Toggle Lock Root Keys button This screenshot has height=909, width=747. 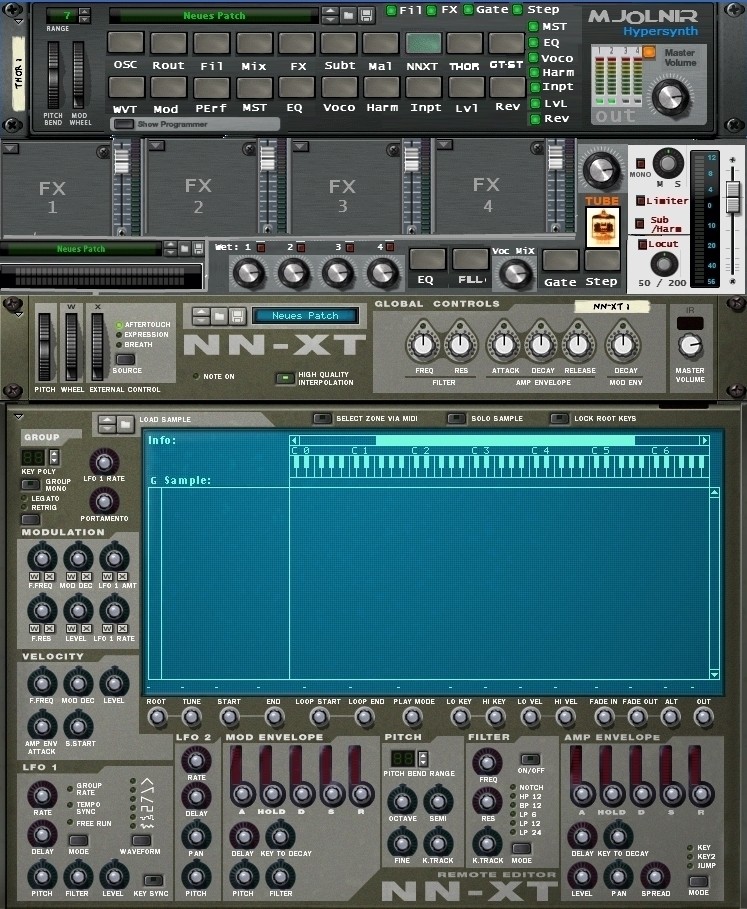(x=559, y=418)
